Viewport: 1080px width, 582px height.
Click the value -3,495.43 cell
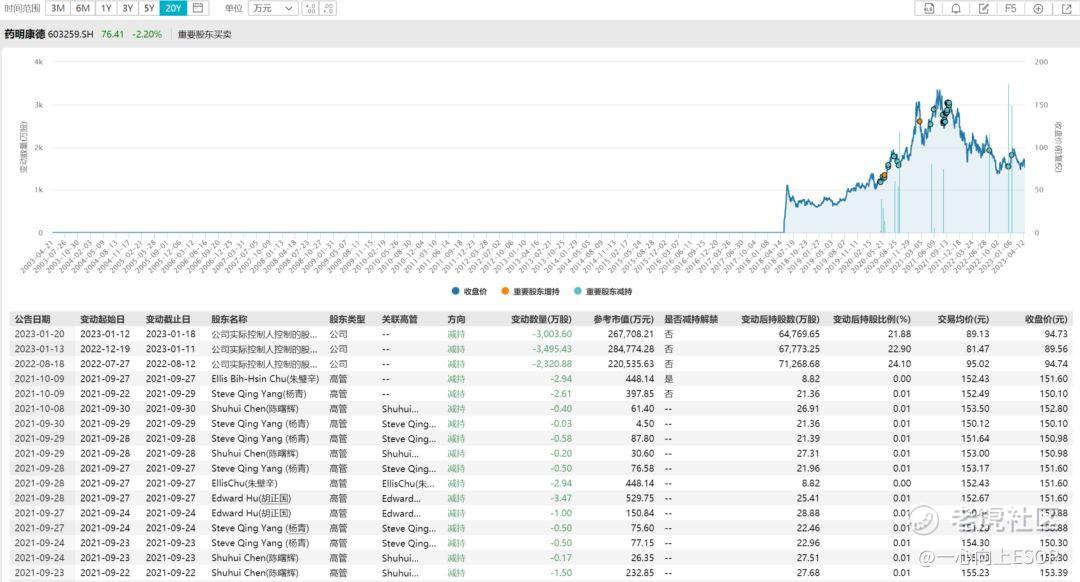click(x=552, y=349)
